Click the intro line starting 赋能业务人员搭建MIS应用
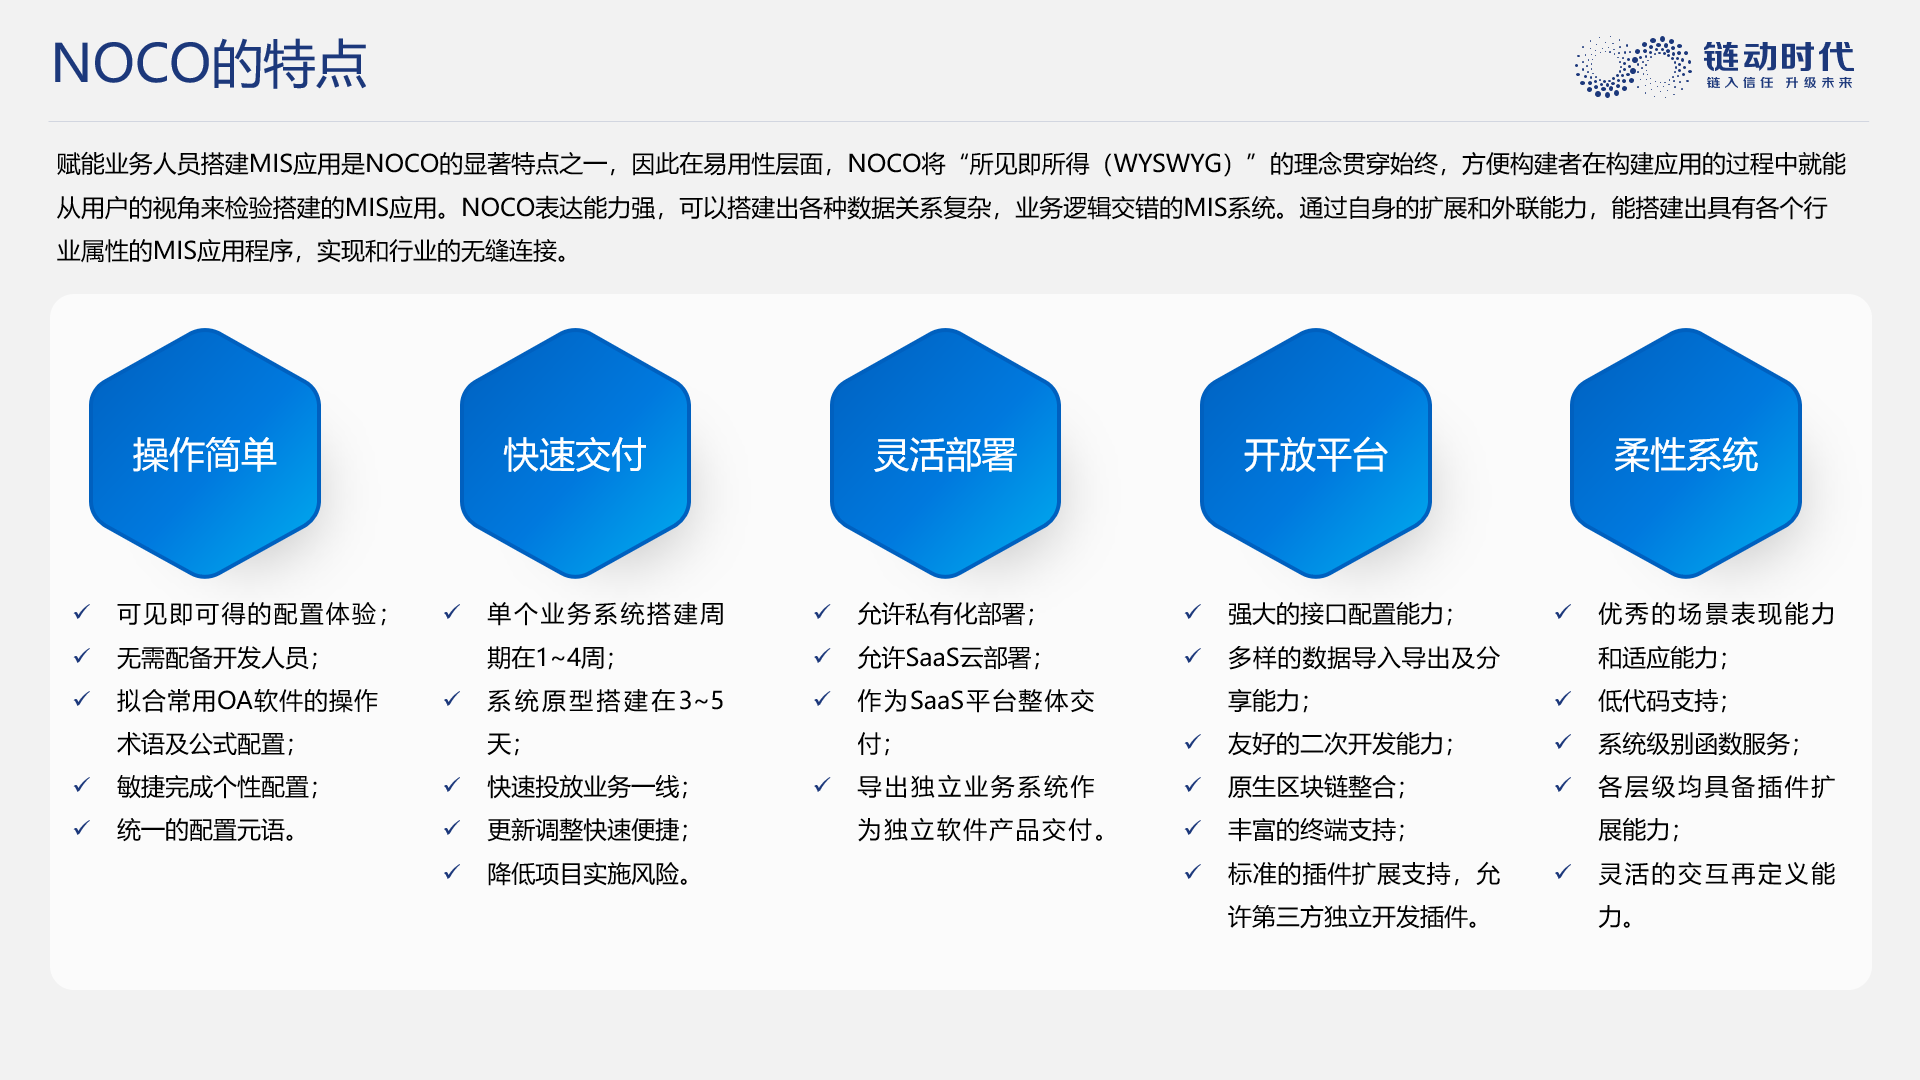This screenshot has width=1920, height=1080. (x=951, y=164)
